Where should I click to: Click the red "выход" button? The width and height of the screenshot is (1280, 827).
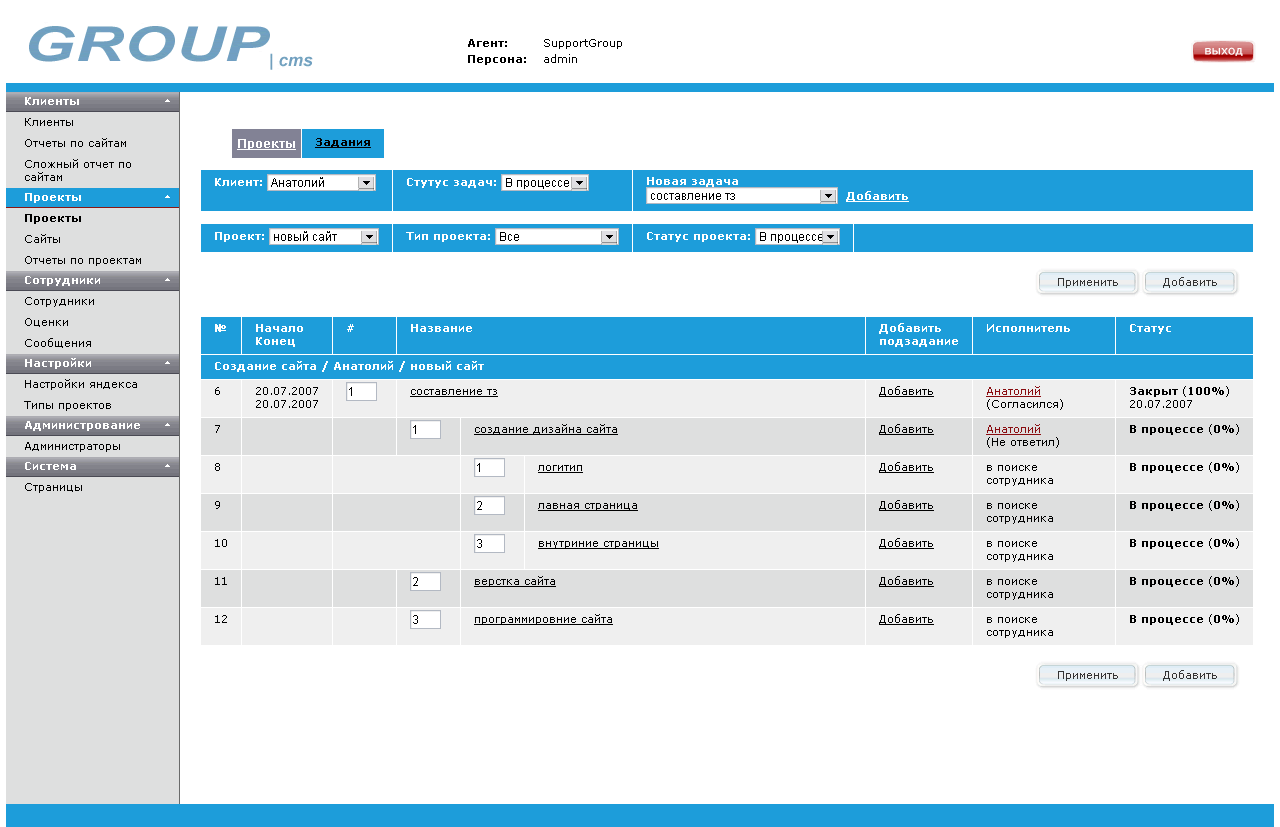(x=1222, y=50)
